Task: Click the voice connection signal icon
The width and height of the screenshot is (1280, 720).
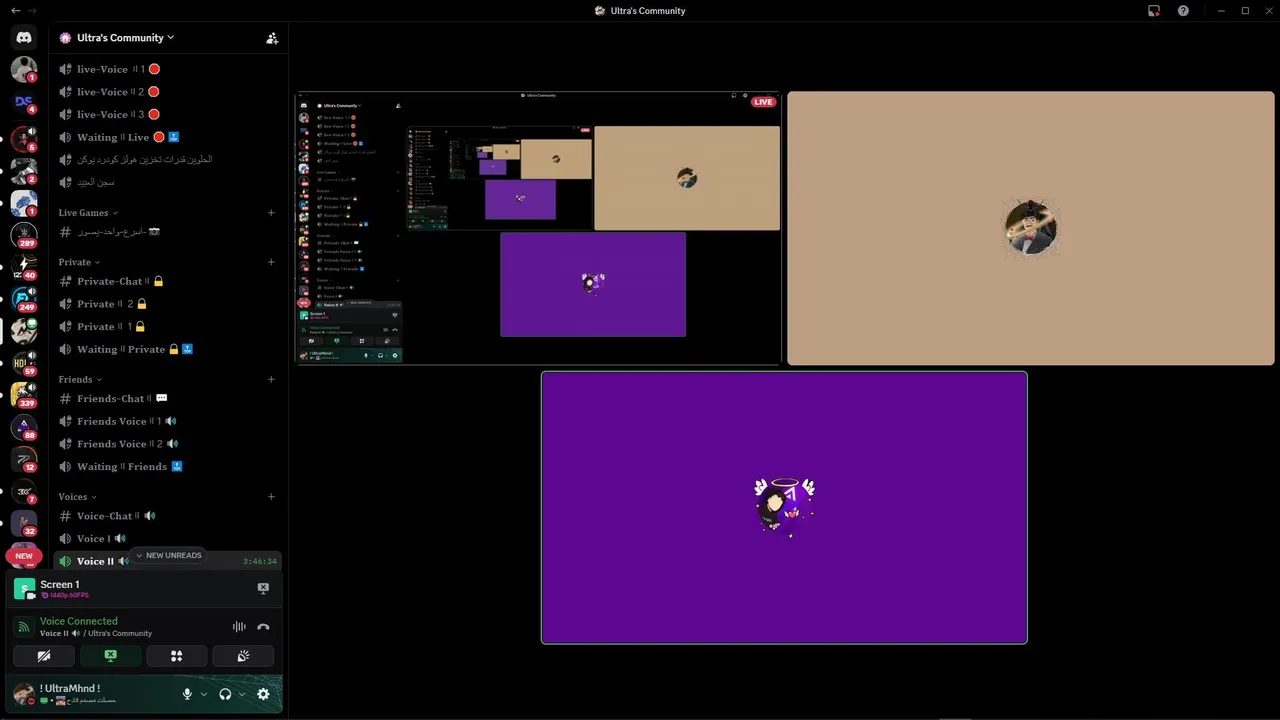Action: tap(24, 627)
